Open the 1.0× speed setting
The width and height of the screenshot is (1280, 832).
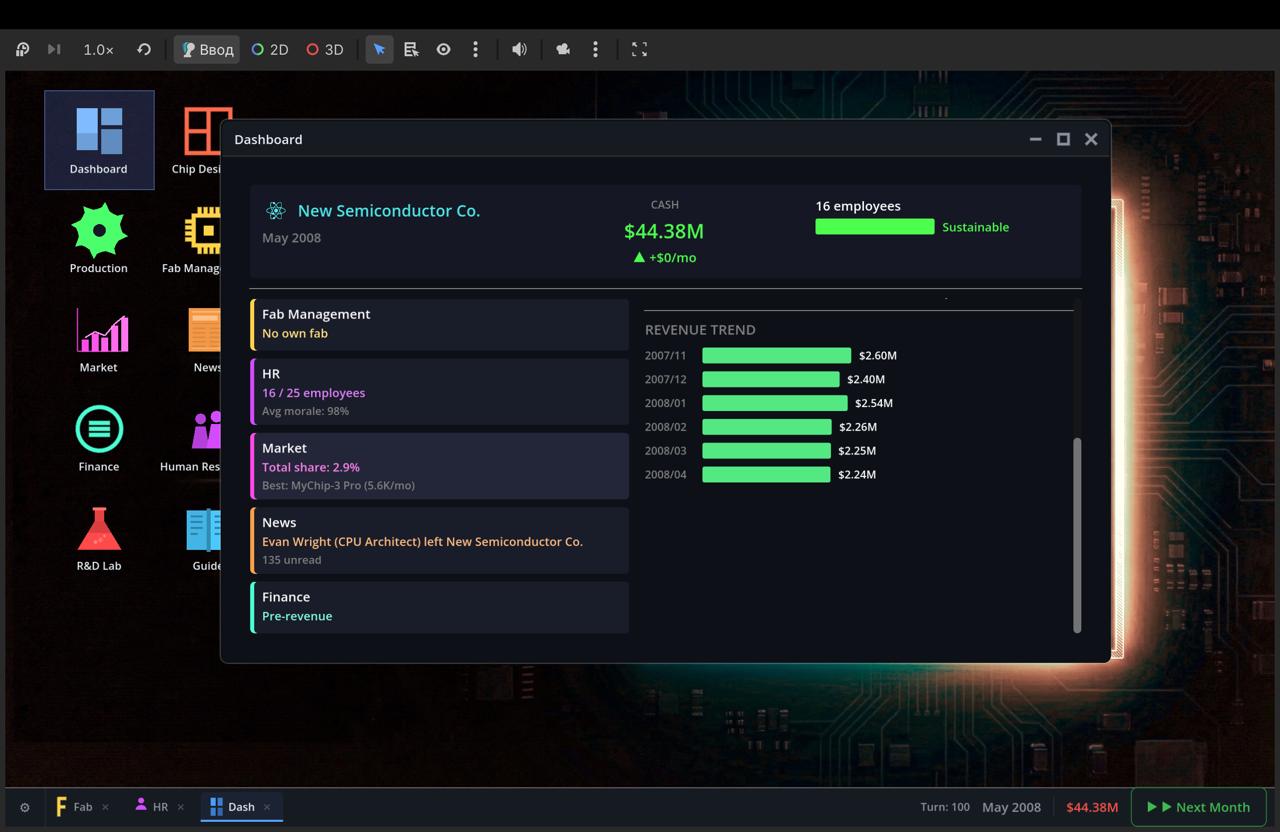tap(98, 49)
